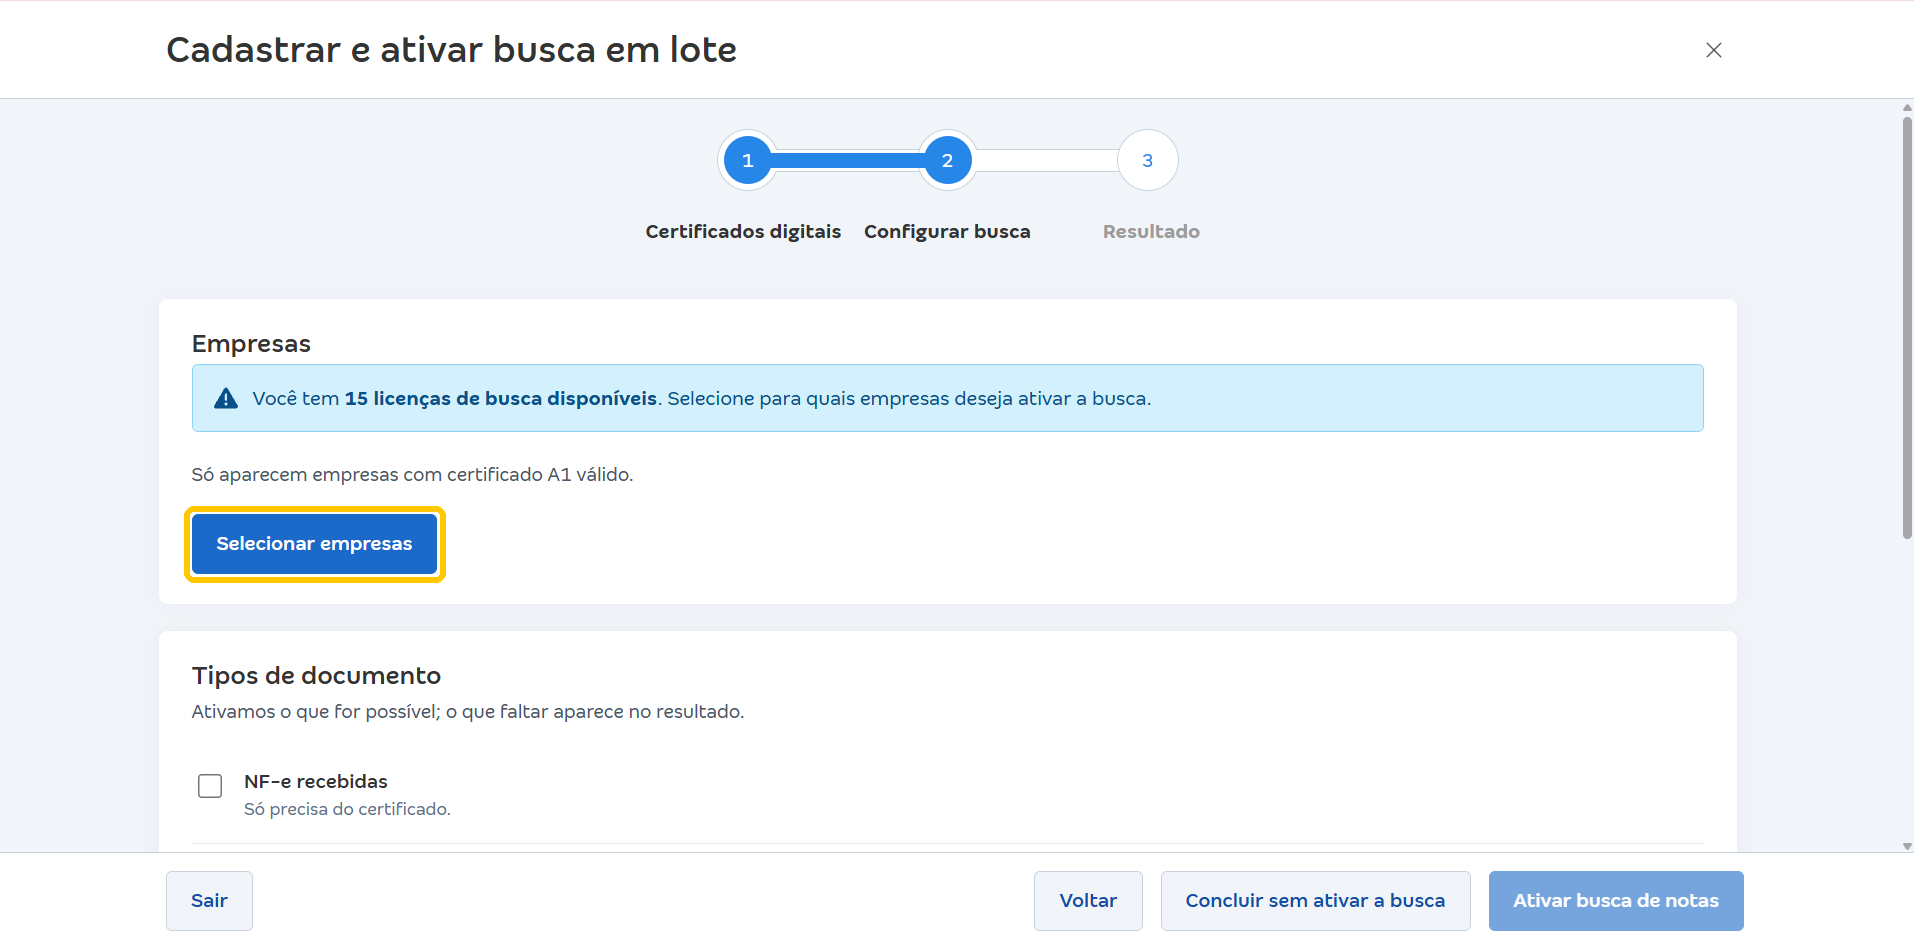Click the scrollbar down arrow

pos(1907,846)
